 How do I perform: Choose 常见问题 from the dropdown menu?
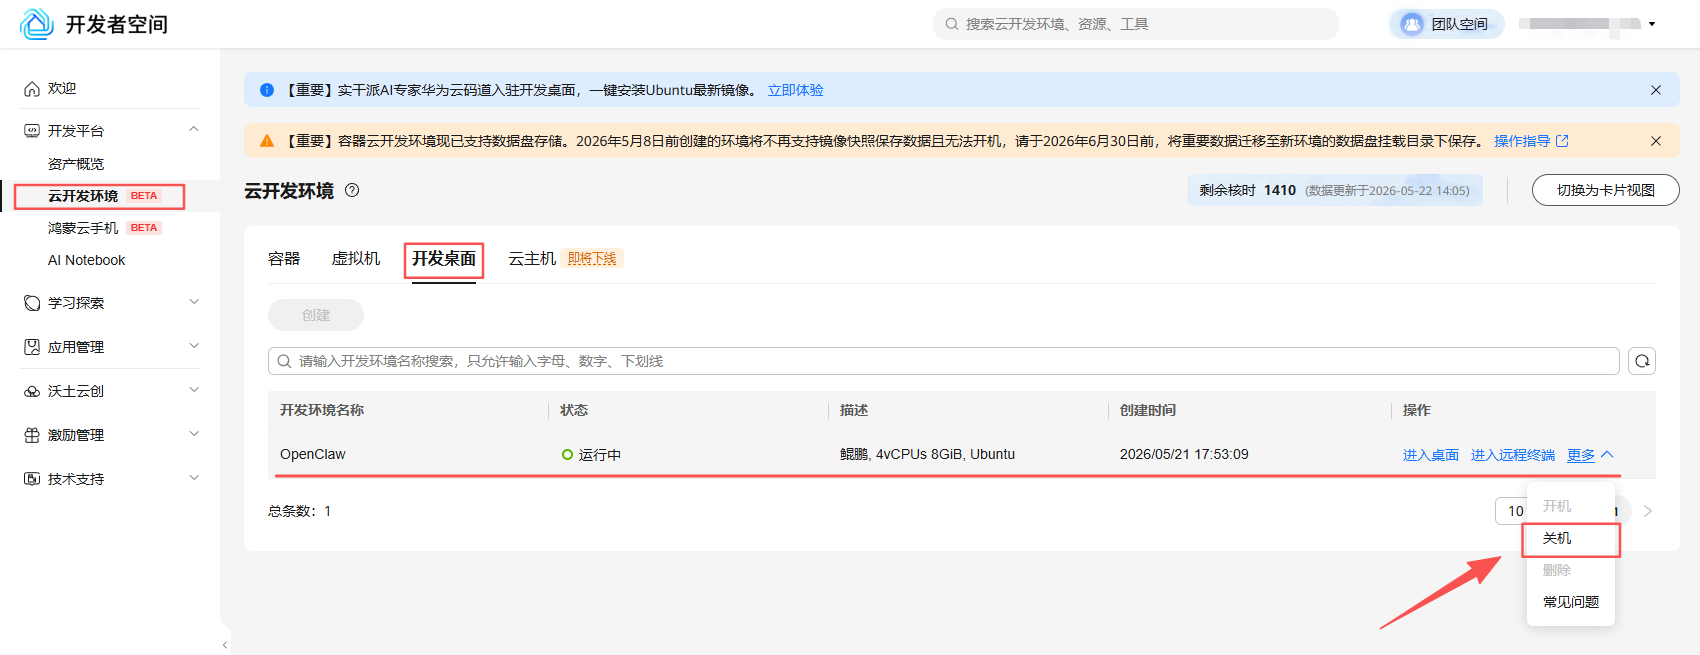click(1571, 602)
